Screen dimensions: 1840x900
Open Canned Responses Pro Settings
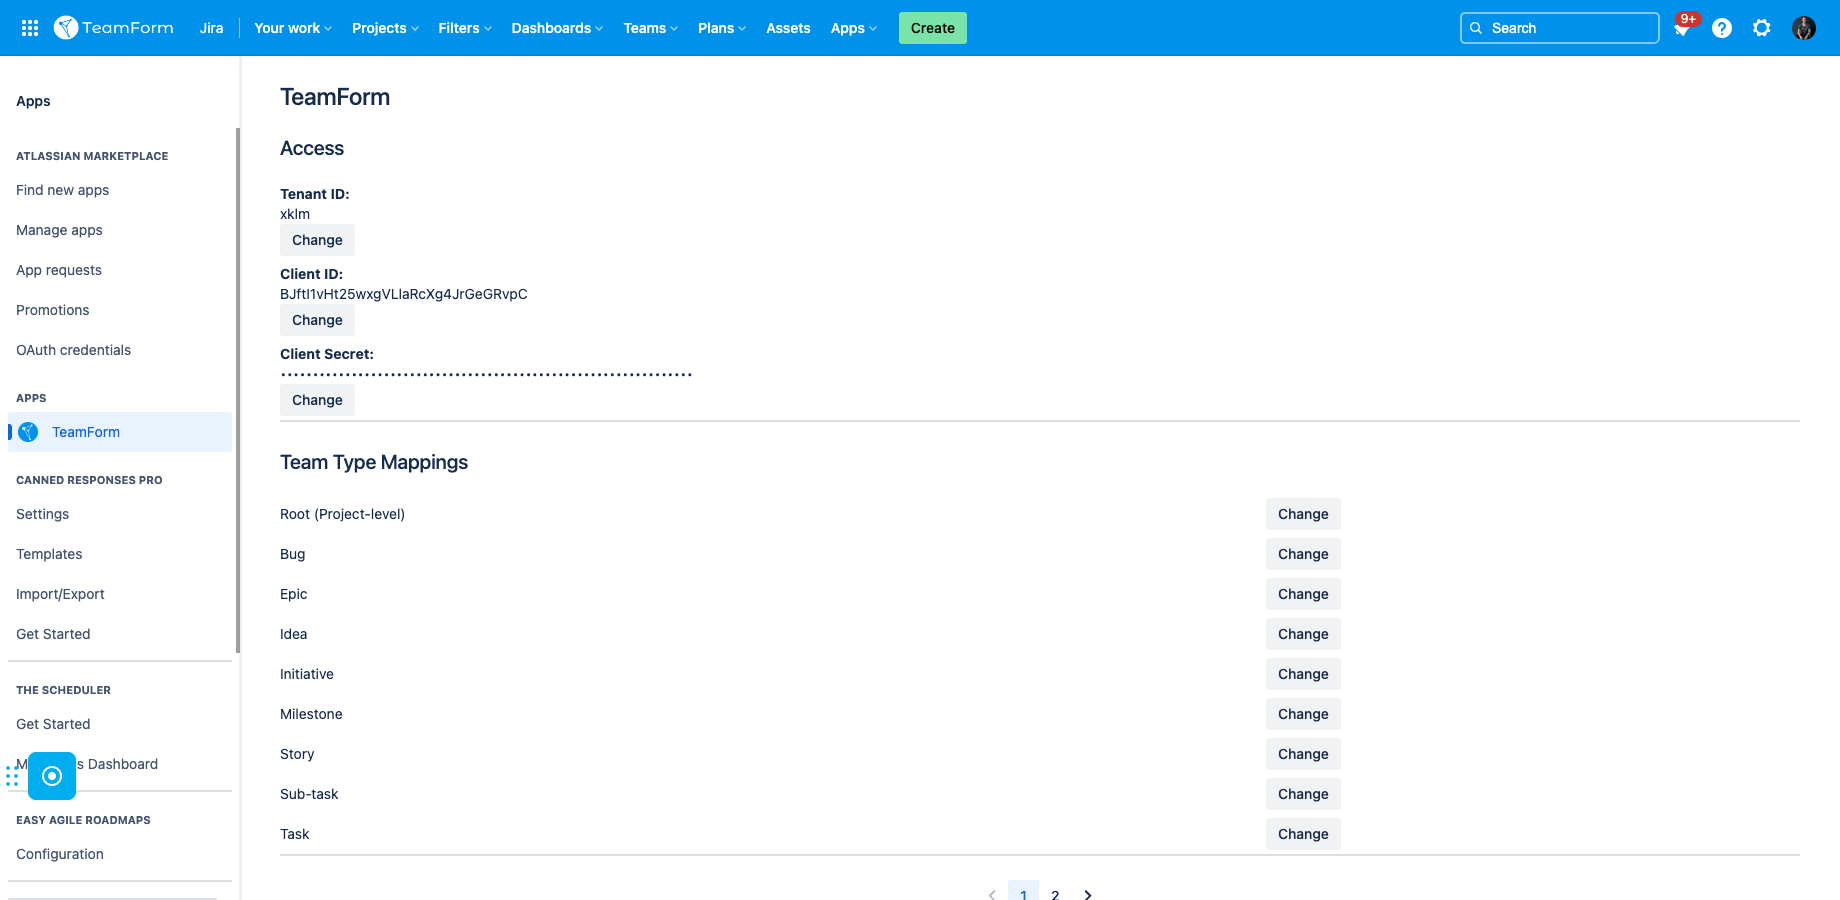pyautogui.click(x=43, y=514)
